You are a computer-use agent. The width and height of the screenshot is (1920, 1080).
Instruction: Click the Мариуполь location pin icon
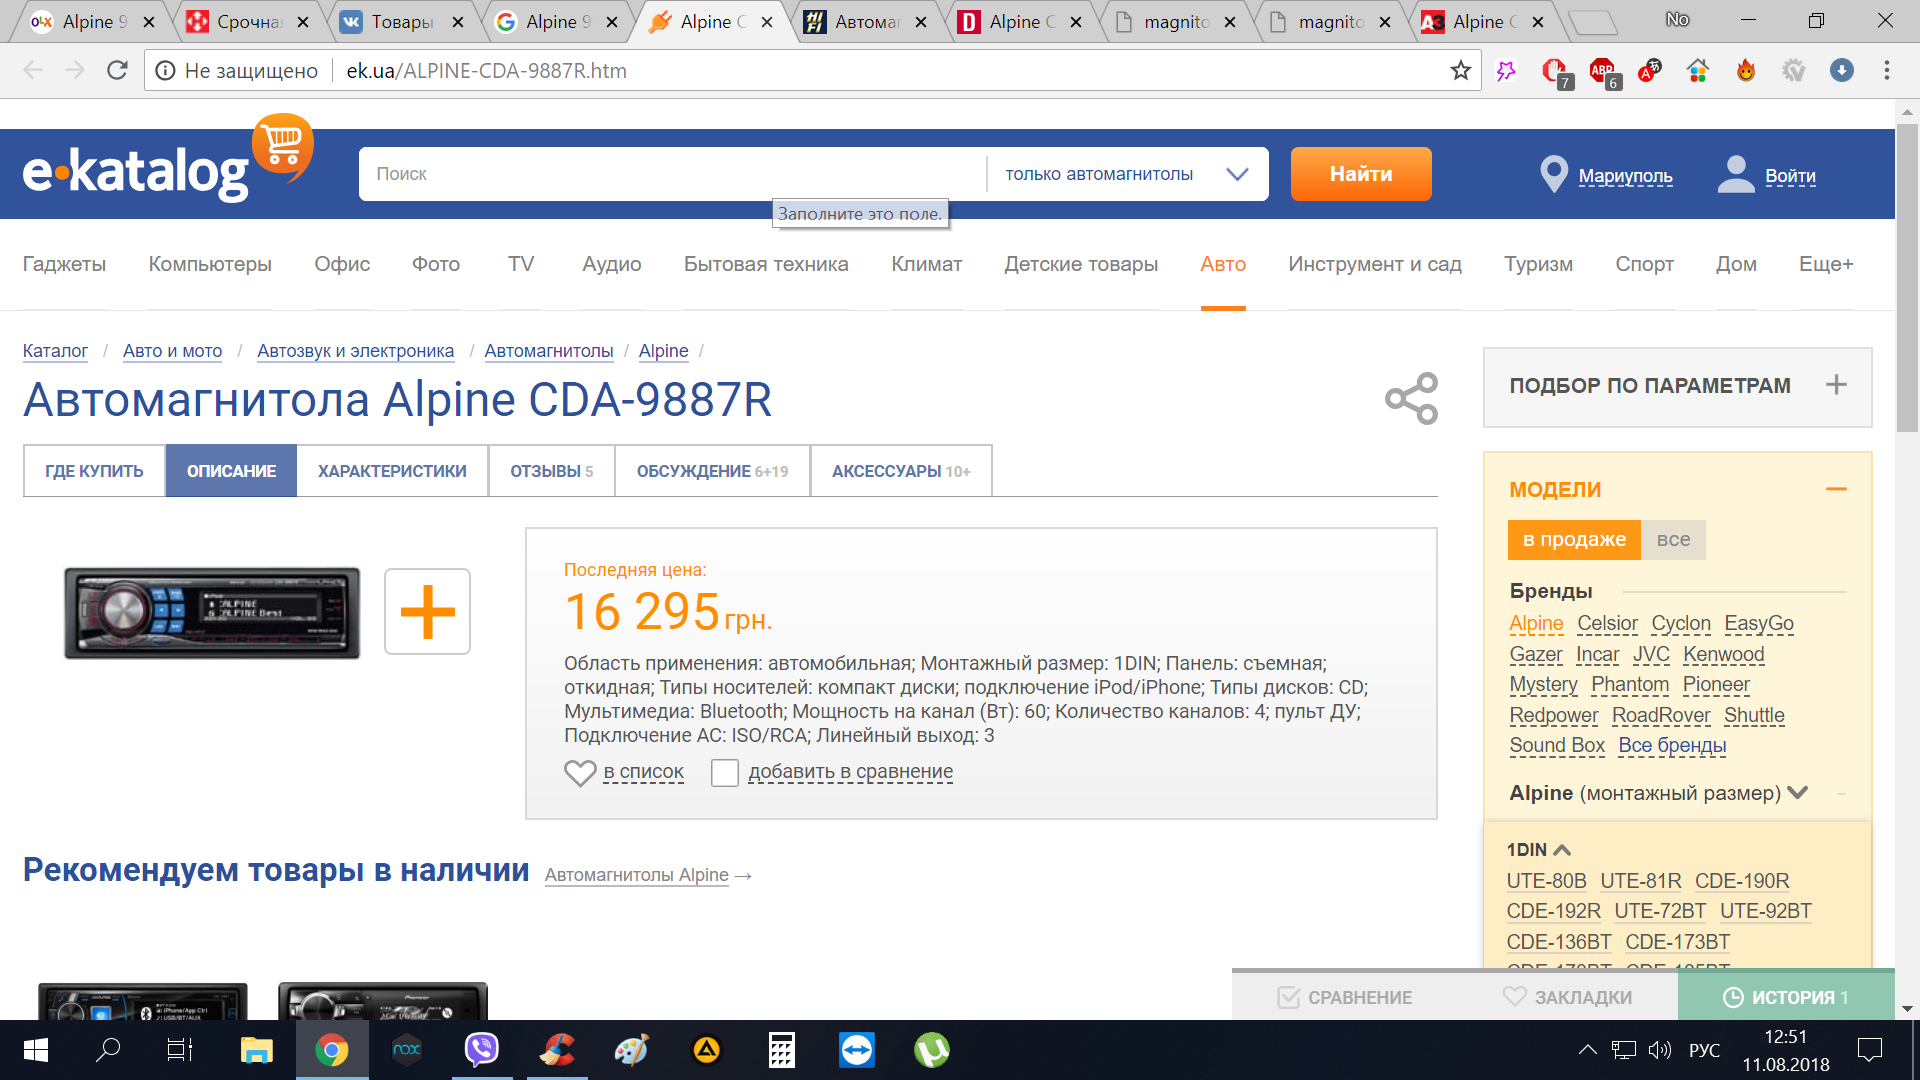pyautogui.click(x=1553, y=174)
